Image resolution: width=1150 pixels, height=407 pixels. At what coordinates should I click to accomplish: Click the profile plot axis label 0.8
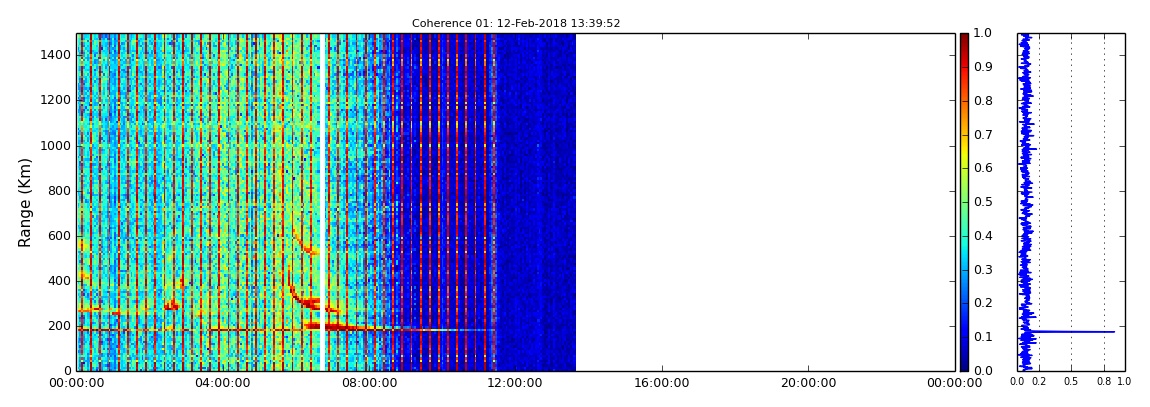tap(1105, 381)
